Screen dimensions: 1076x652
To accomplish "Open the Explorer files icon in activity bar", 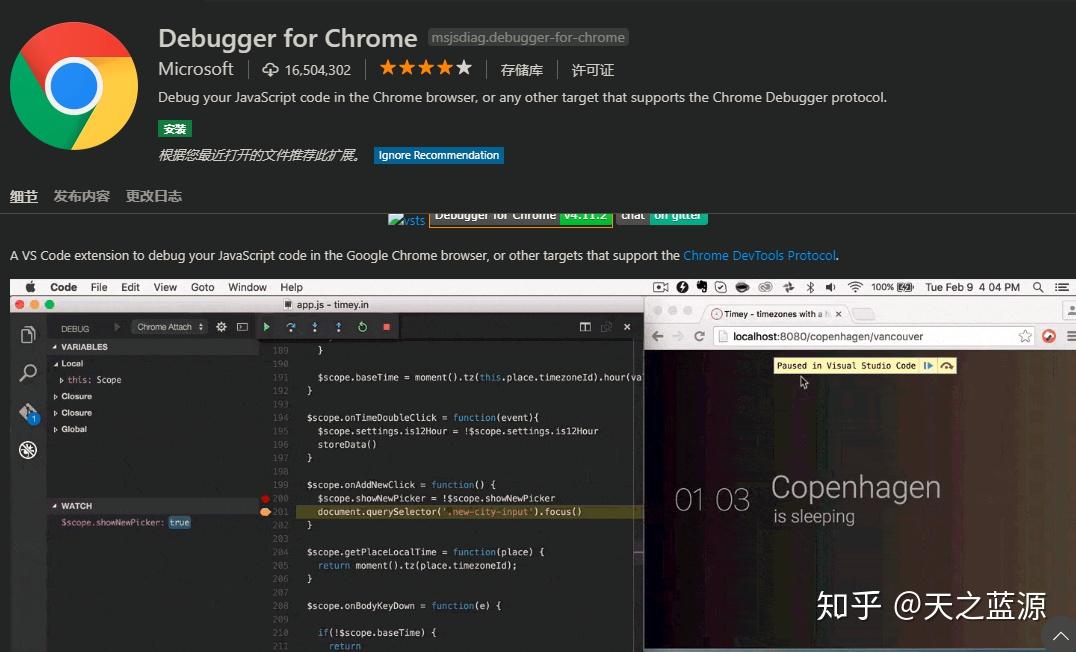I will 28,335.
